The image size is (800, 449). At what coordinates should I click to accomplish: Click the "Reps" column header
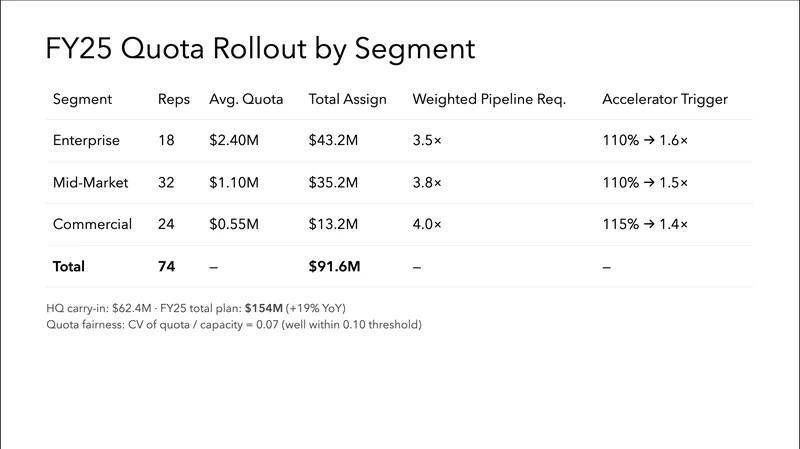[x=174, y=100]
